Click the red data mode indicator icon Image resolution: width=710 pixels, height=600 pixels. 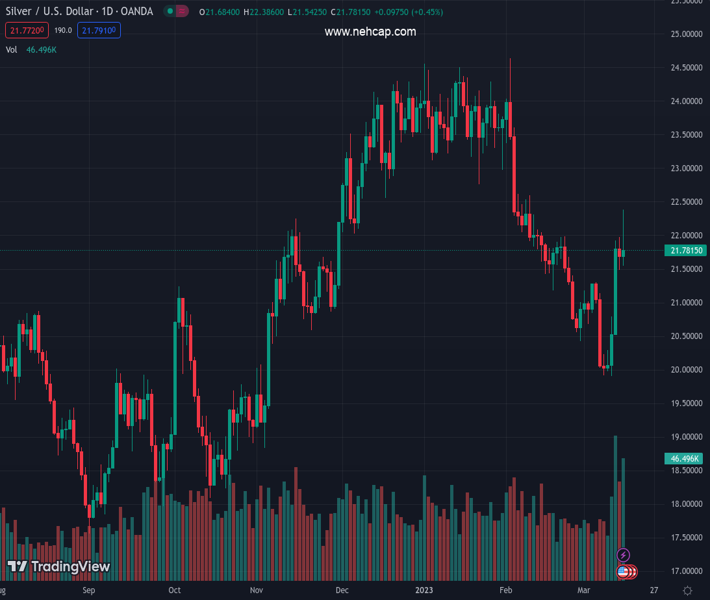[x=182, y=12]
